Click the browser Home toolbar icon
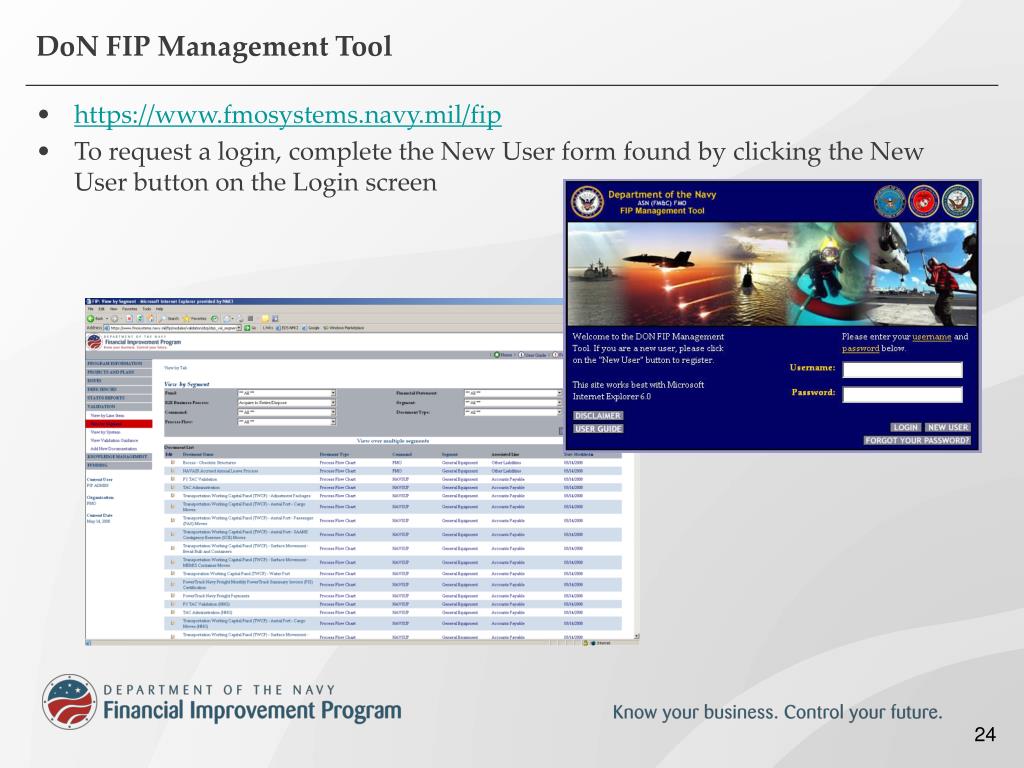 point(150,319)
